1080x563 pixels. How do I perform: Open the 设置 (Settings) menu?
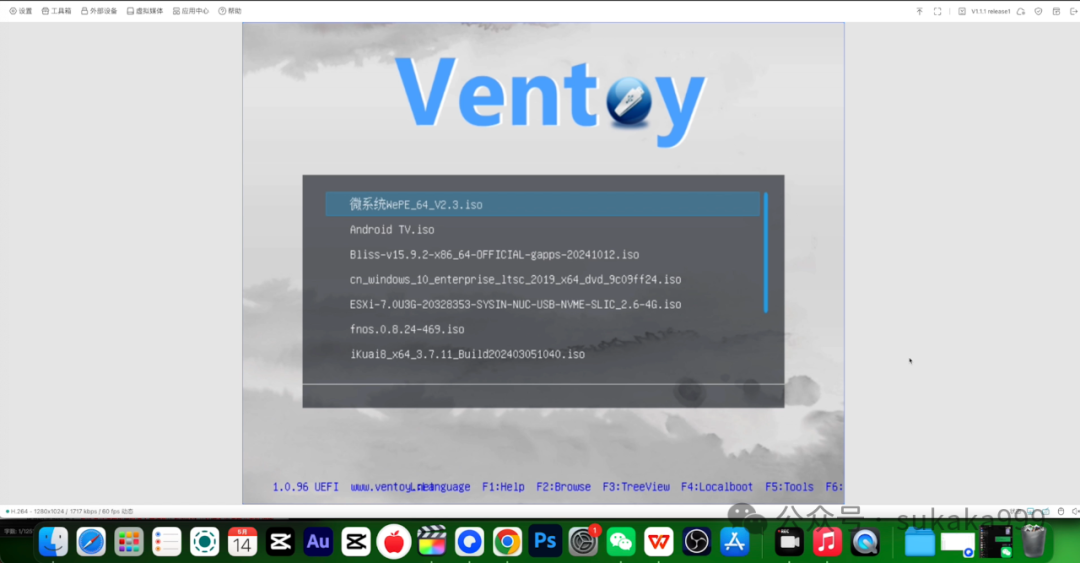(x=21, y=11)
